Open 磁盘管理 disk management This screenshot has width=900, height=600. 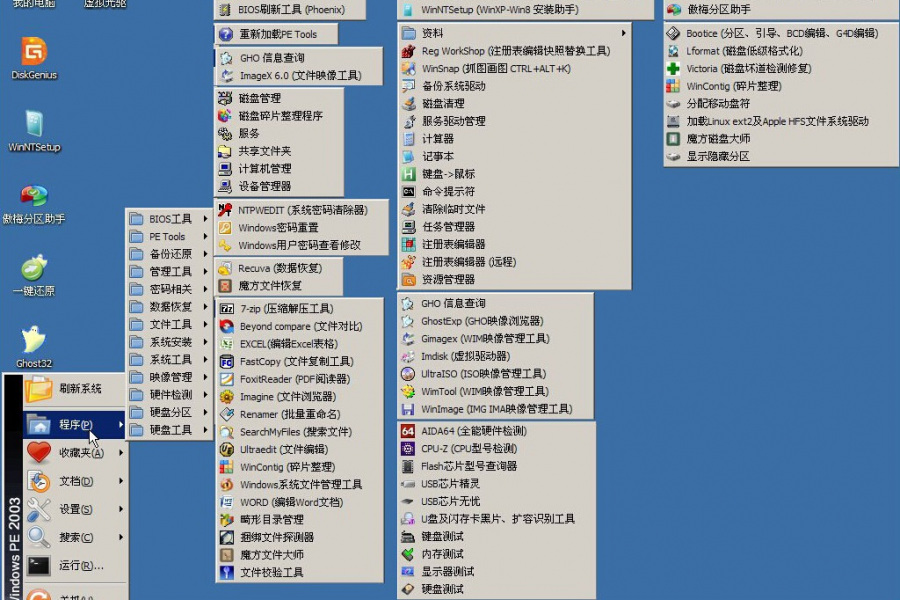tap(279, 98)
